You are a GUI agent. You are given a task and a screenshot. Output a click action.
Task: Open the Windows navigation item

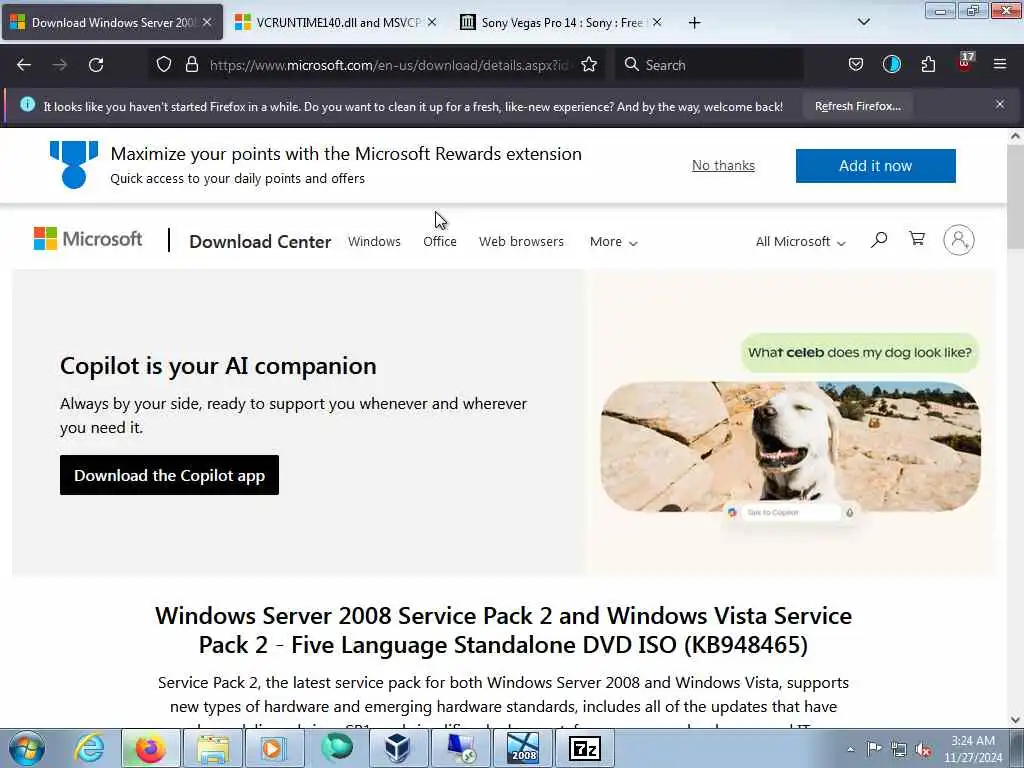[x=374, y=242]
